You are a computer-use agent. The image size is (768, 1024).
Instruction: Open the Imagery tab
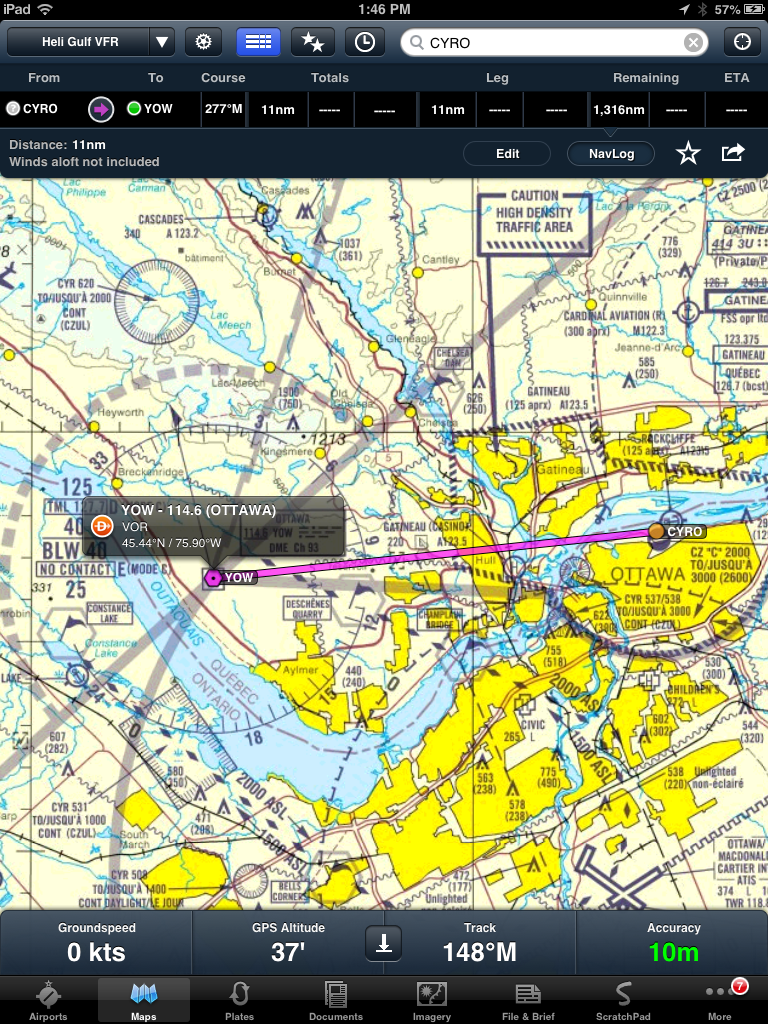pos(432,1000)
